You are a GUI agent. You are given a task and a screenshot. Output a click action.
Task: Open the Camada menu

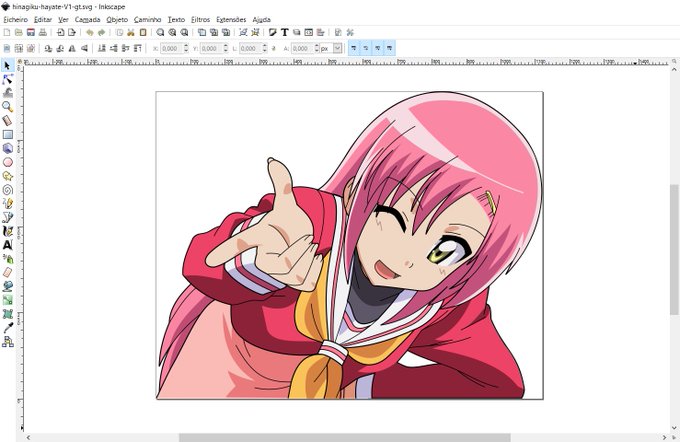87,20
